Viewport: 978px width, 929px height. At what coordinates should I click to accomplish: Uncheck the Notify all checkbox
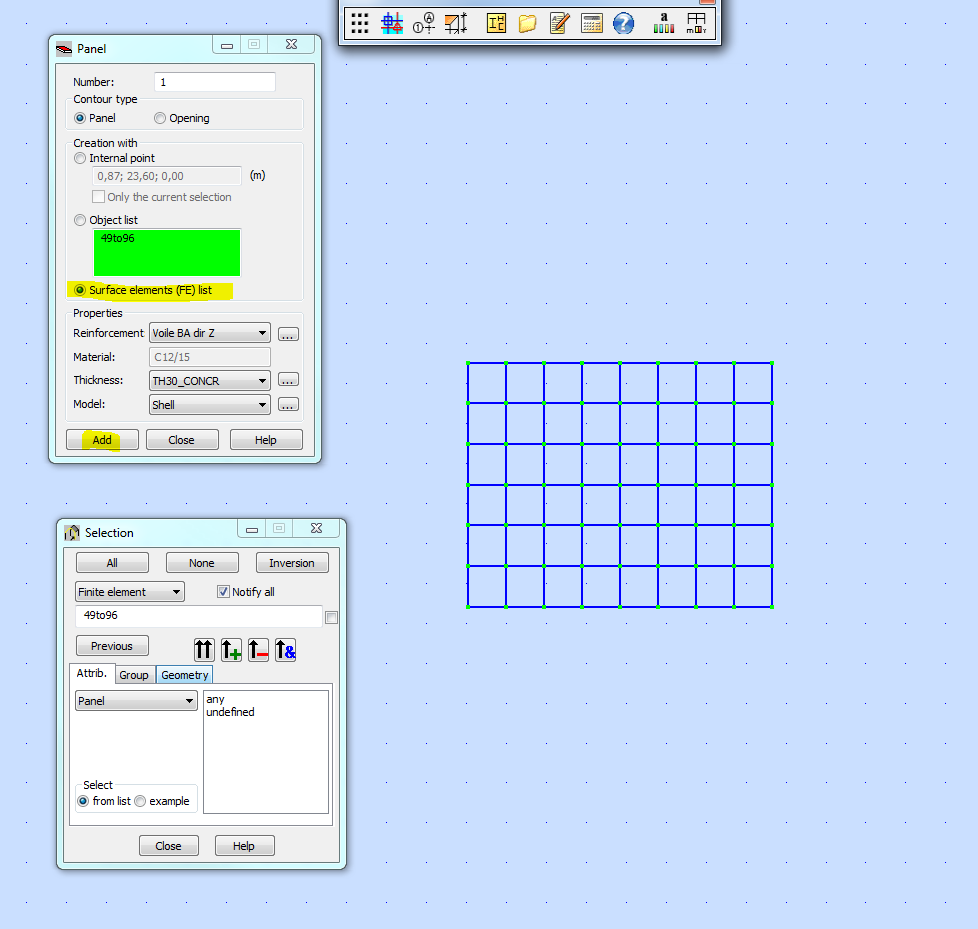pos(222,591)
